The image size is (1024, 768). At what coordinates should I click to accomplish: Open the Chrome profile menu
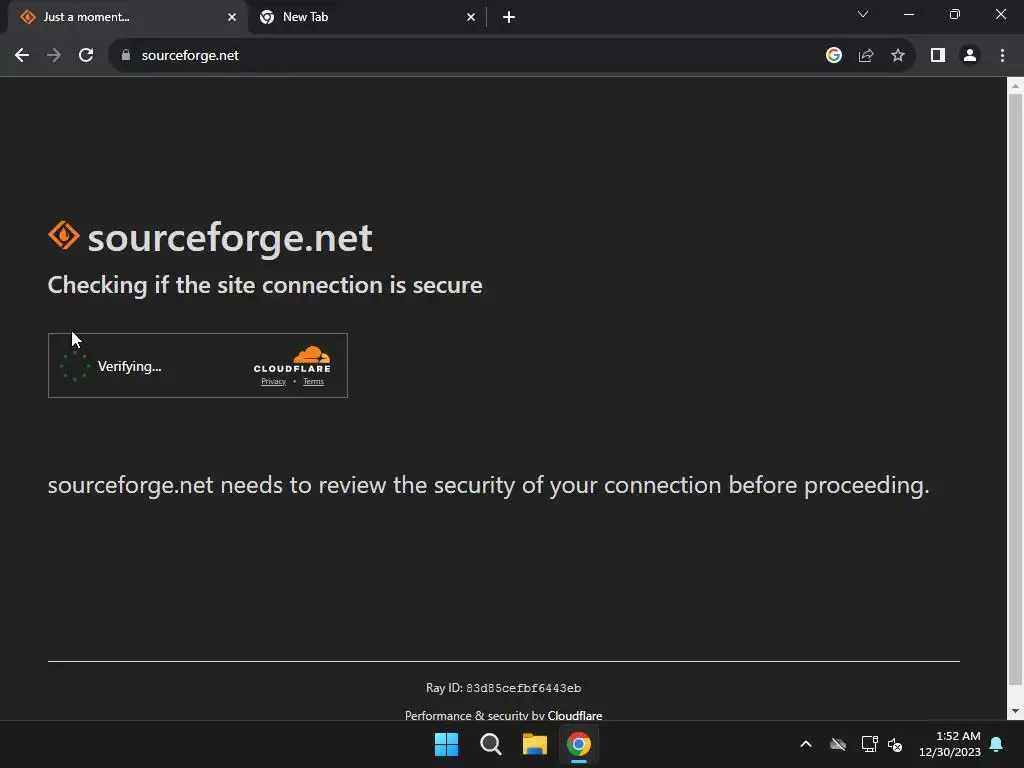pos(970,56)
